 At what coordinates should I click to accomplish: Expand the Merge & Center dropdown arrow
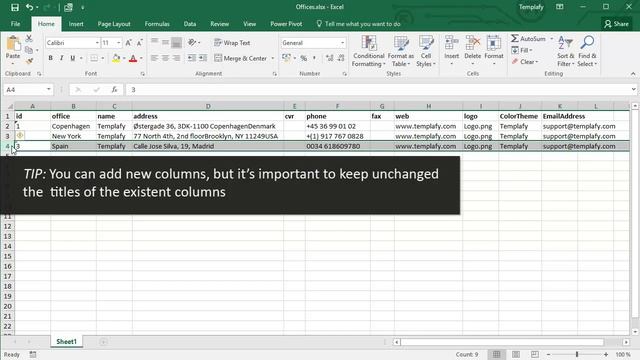point(273,58)
